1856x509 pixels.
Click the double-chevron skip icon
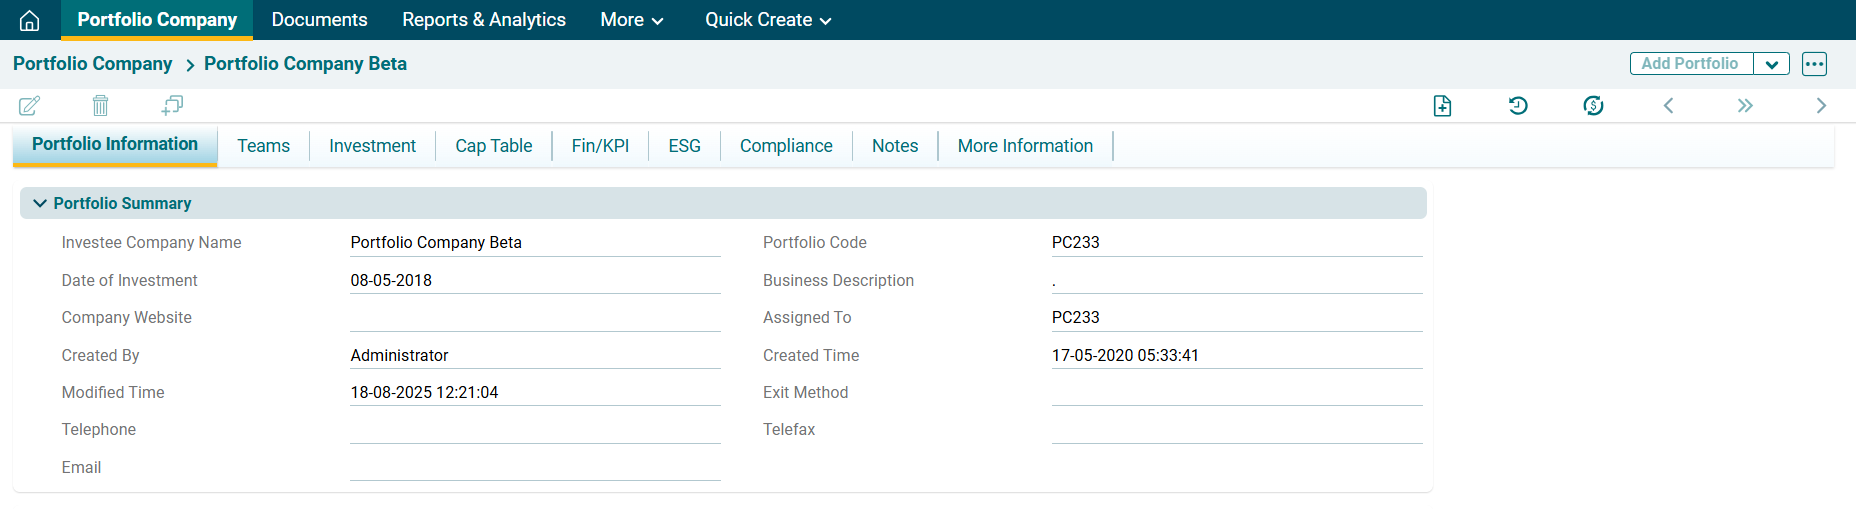tap(1745, 106)
